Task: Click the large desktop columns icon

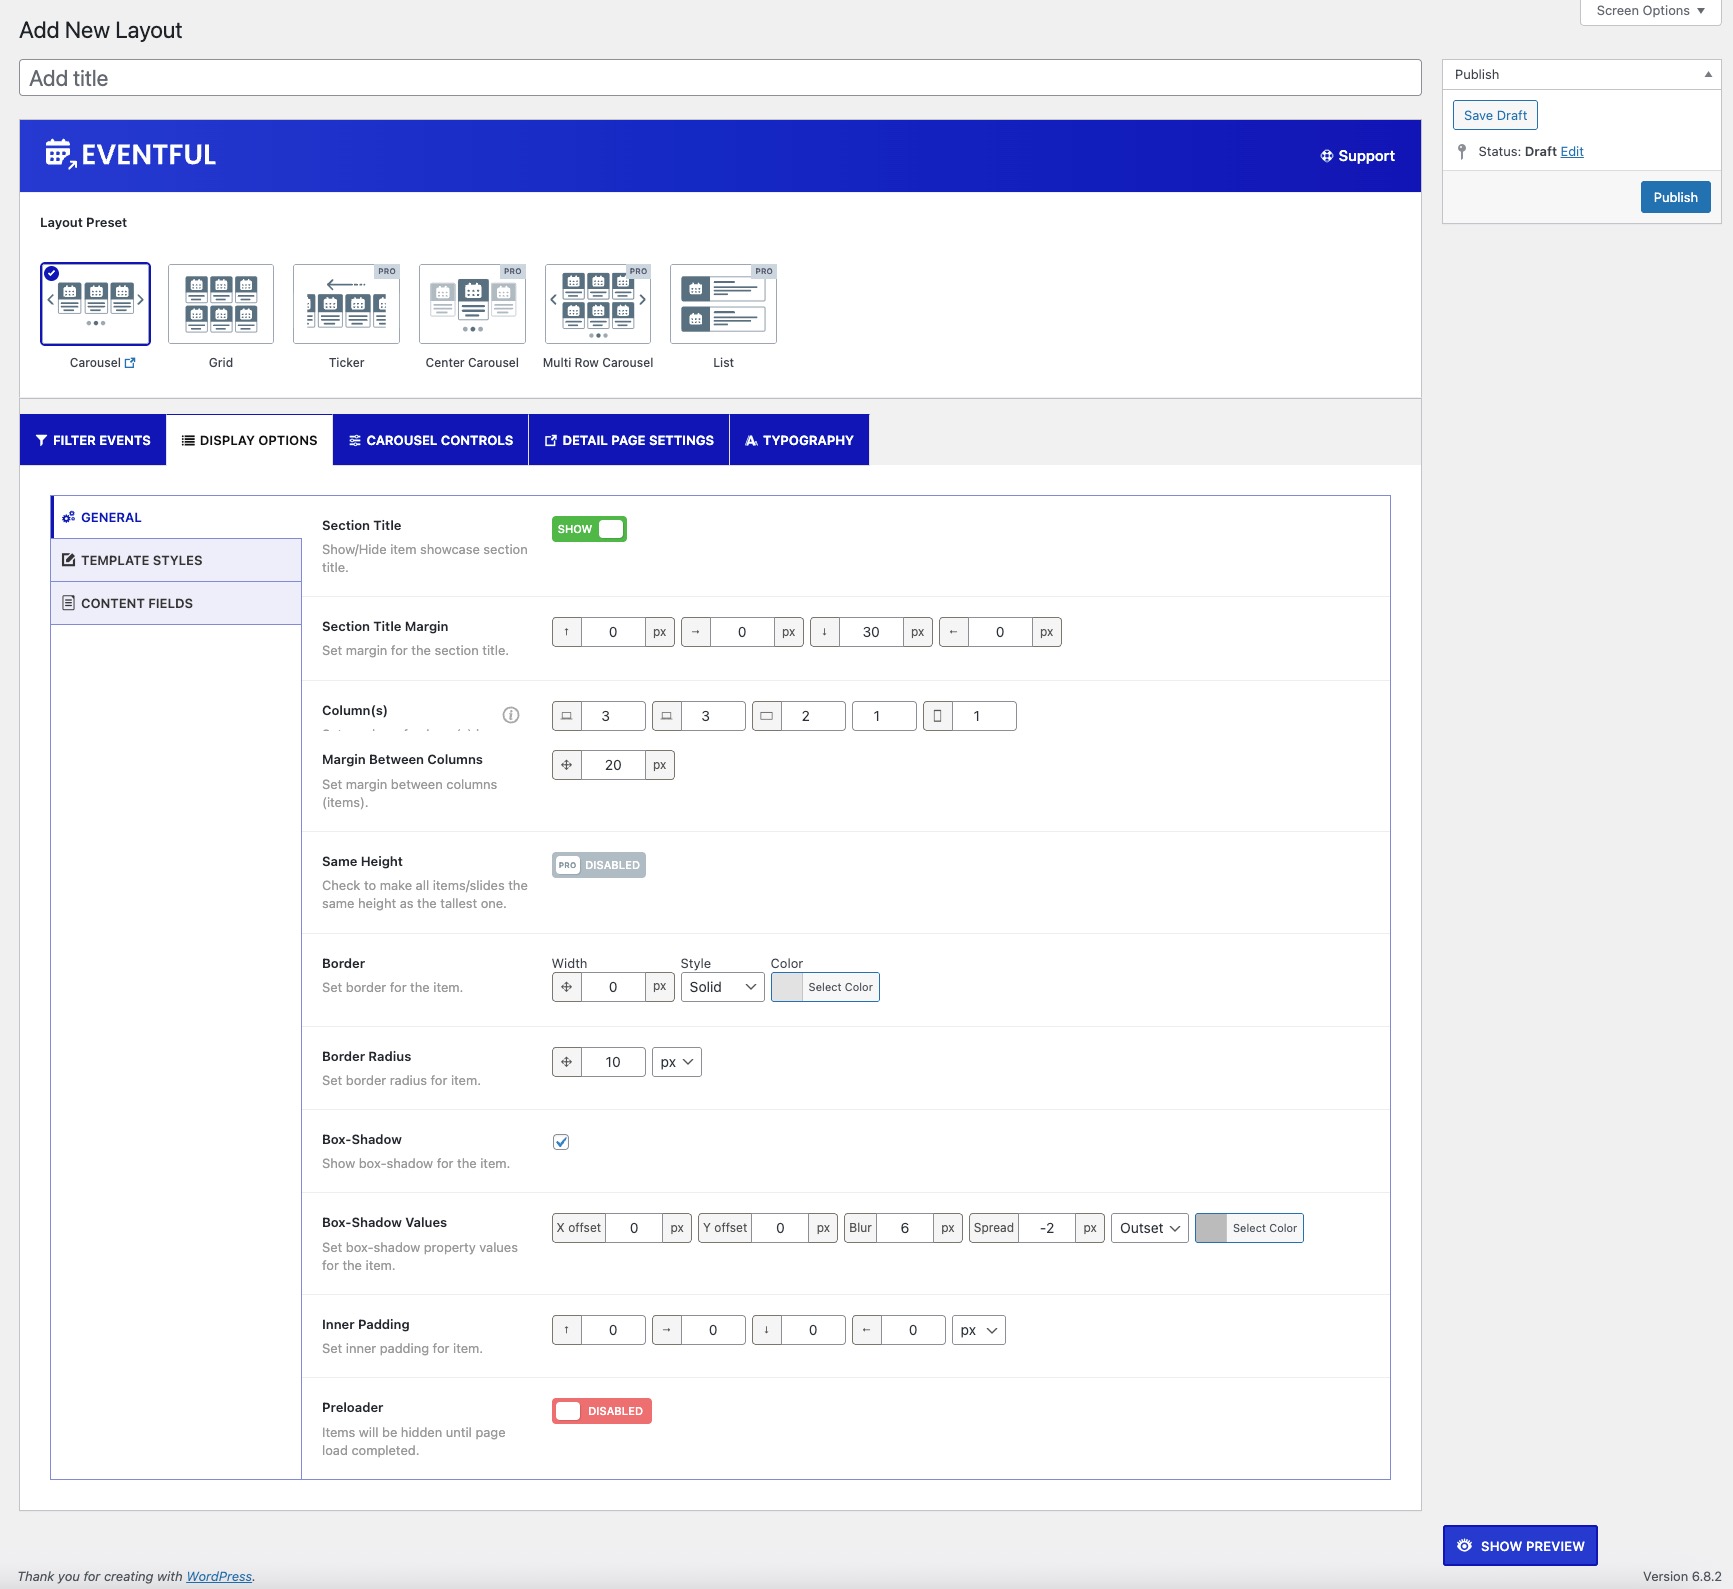Action: tap(567, 716)
